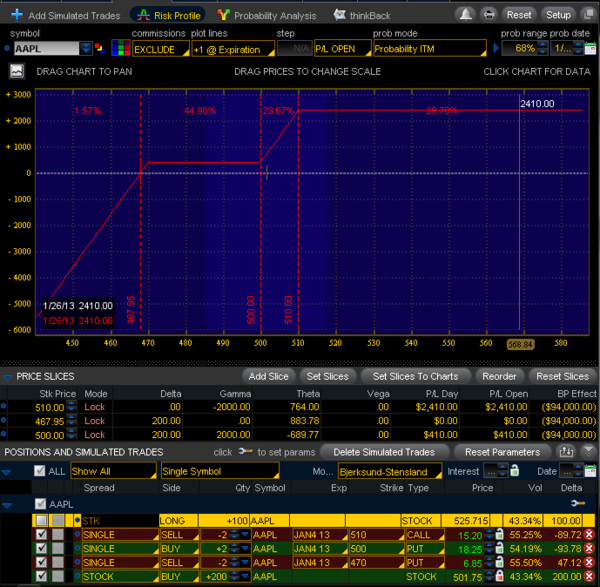Open the Show All filter dropdown
Screen dimensions: 600x587
tap(113, 471)
